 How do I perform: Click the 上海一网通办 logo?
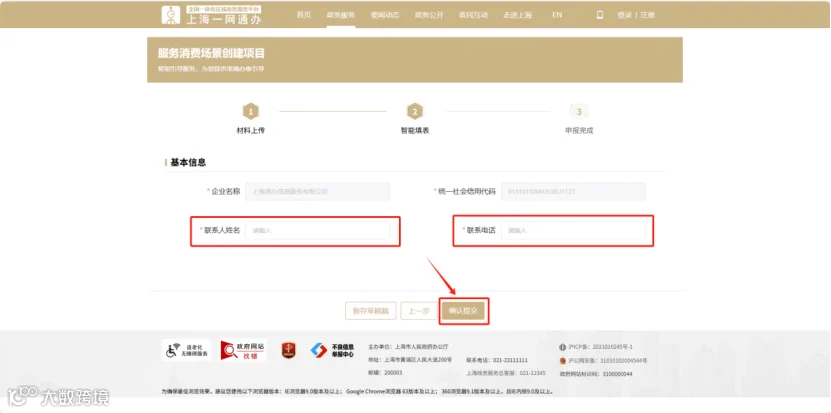coord(211,15)
